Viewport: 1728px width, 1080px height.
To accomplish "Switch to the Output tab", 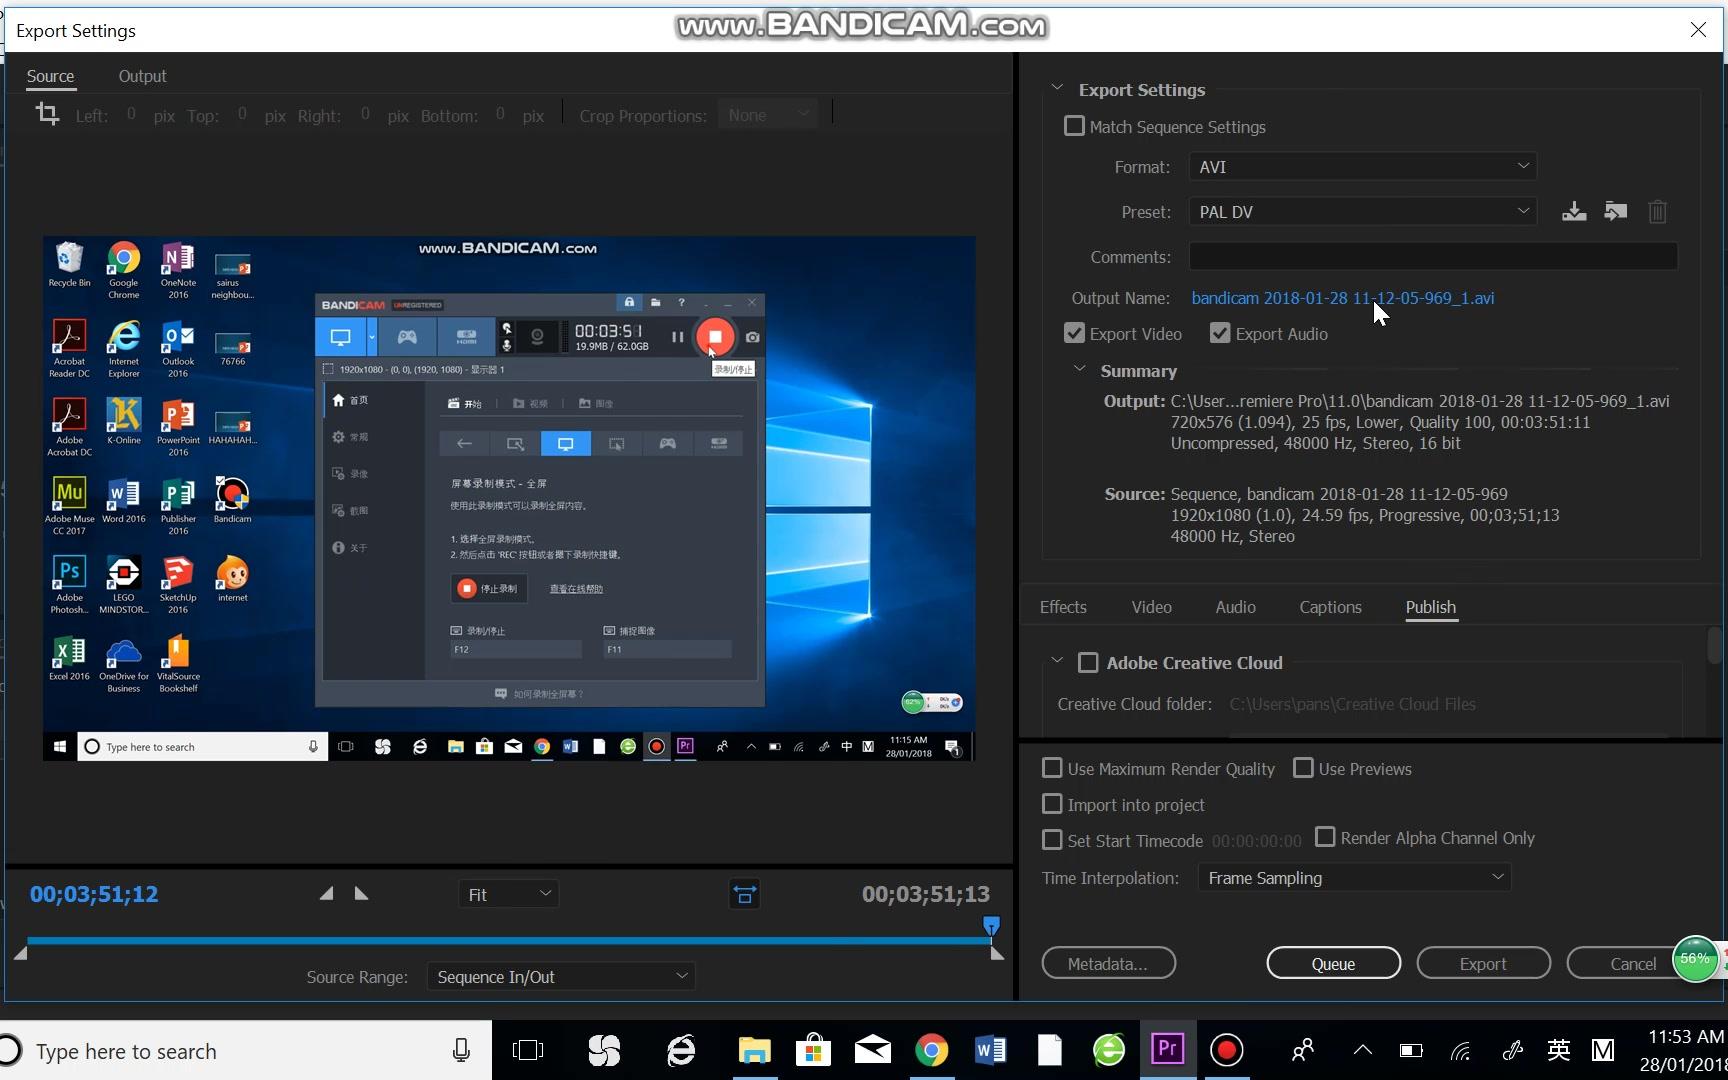I will tap(142, 76).
